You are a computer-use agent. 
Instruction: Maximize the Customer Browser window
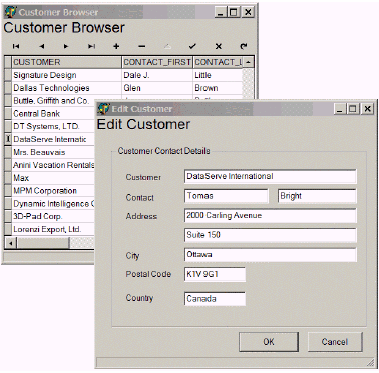[234, 12]
